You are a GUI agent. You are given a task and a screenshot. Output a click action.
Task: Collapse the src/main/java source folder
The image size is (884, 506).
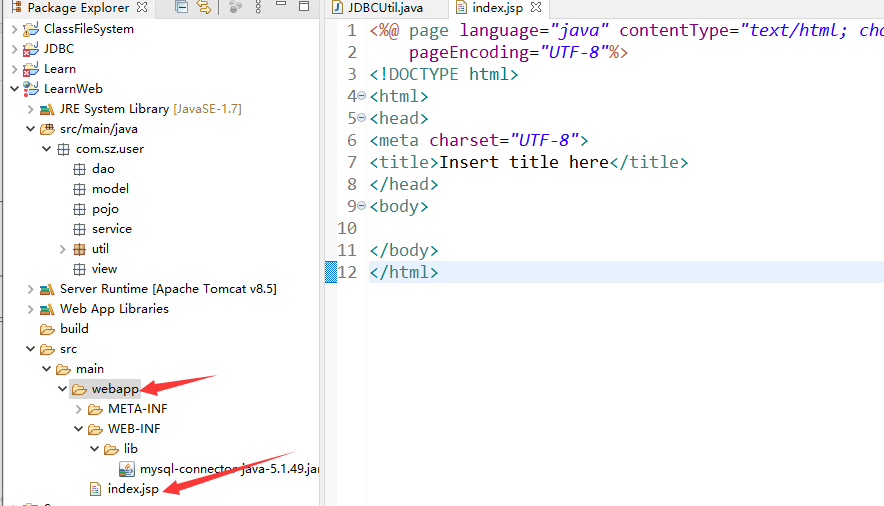coord(30,128)
